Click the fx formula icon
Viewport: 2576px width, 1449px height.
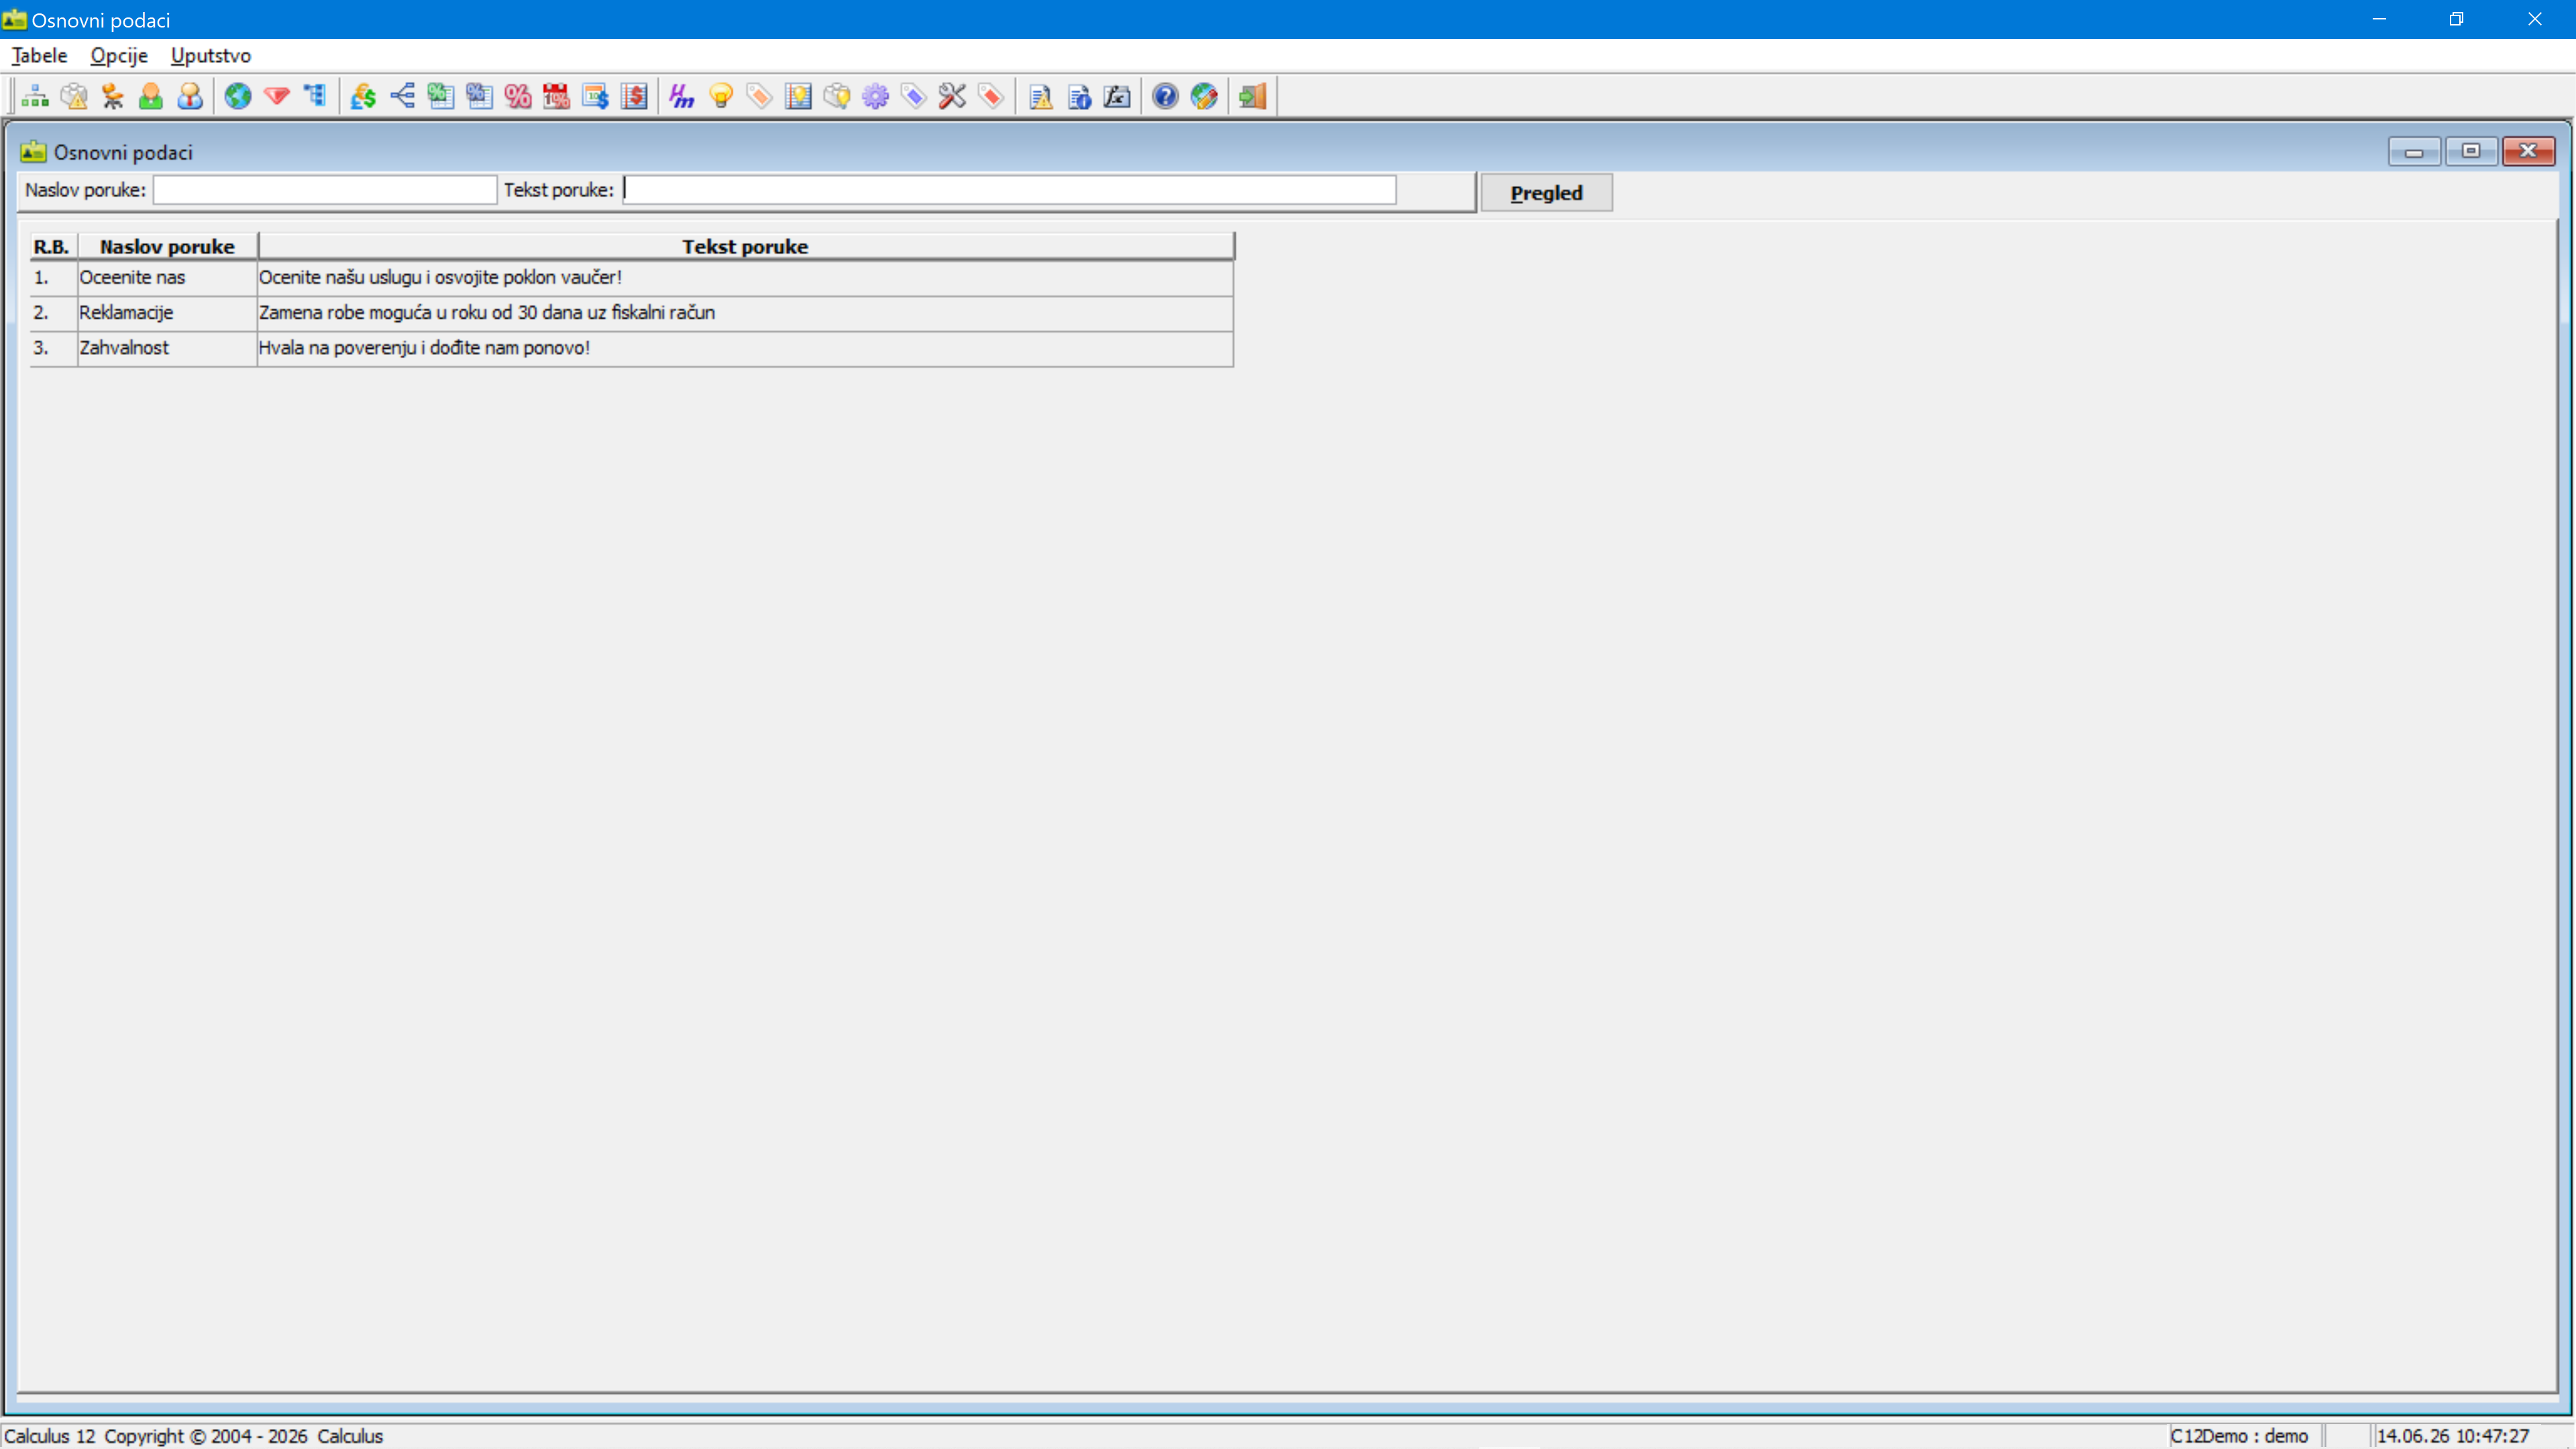click(x=1117, y=96)
